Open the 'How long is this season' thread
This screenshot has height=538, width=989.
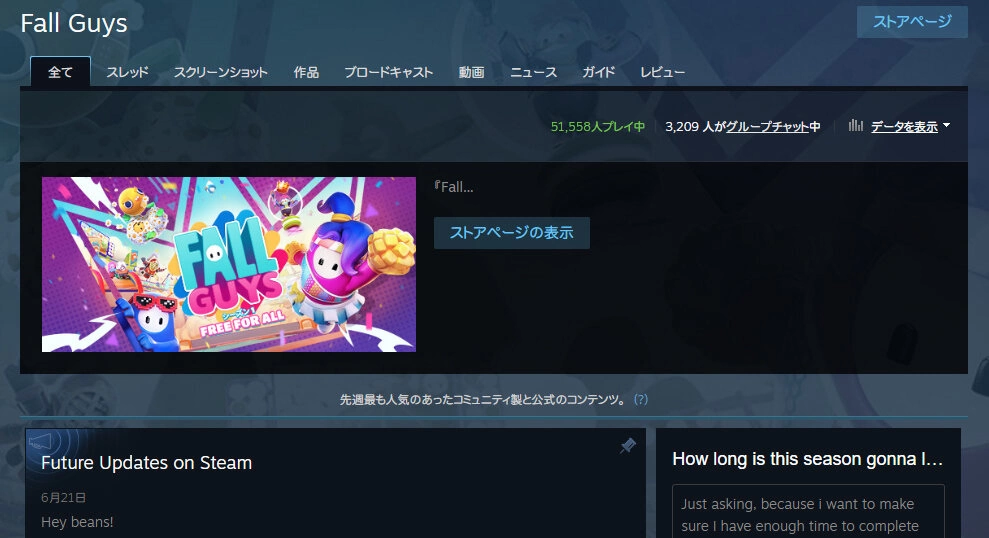pyautogui.click(x=807, y=459)
